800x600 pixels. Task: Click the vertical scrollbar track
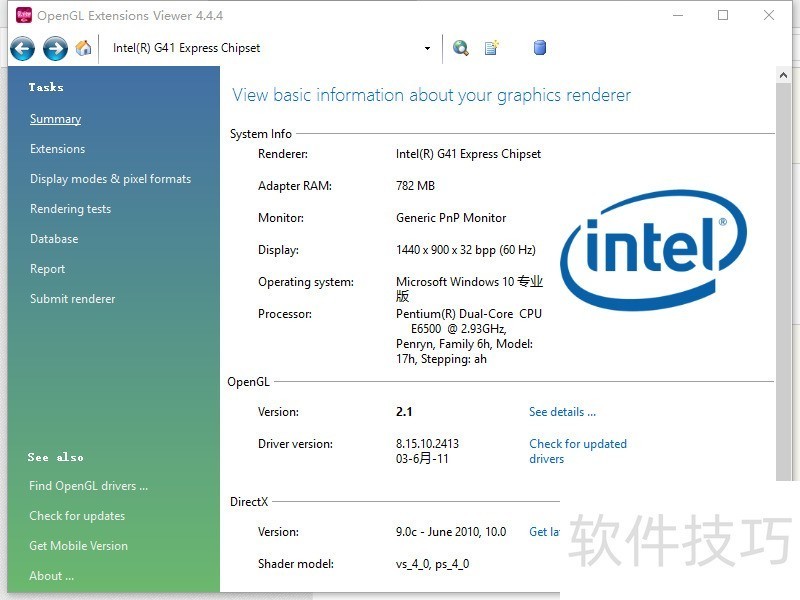pyautogui.click(x=783, y=282)
